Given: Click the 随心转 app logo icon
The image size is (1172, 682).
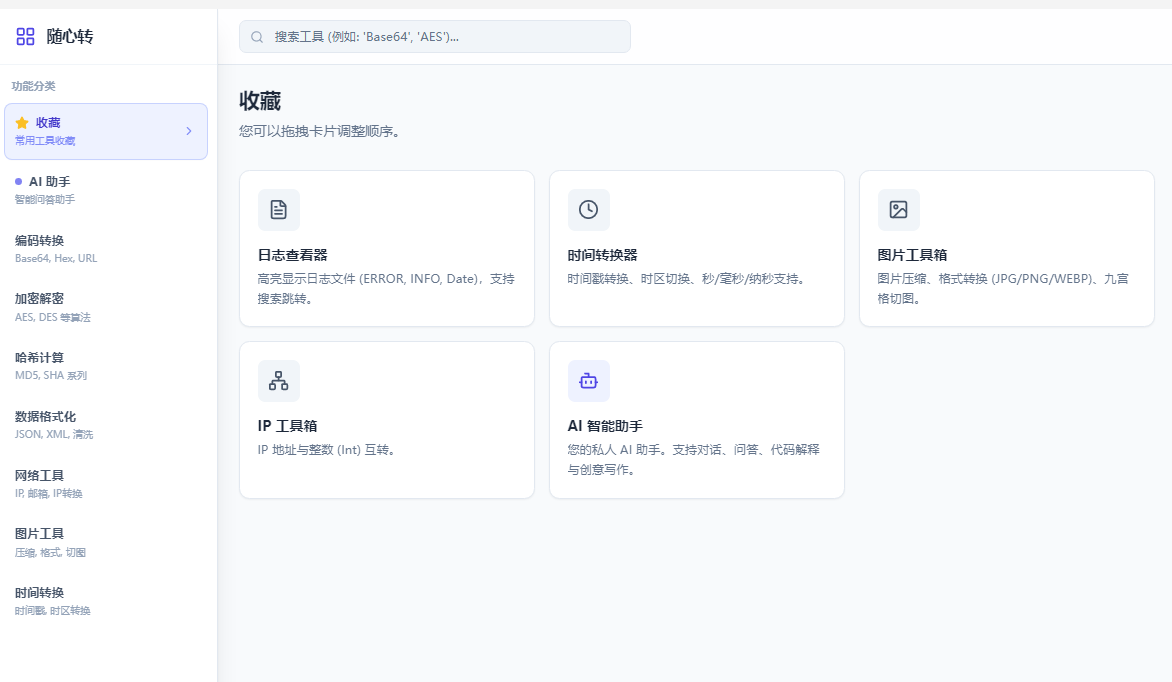Looking at the screenshot, I should 25,37.
